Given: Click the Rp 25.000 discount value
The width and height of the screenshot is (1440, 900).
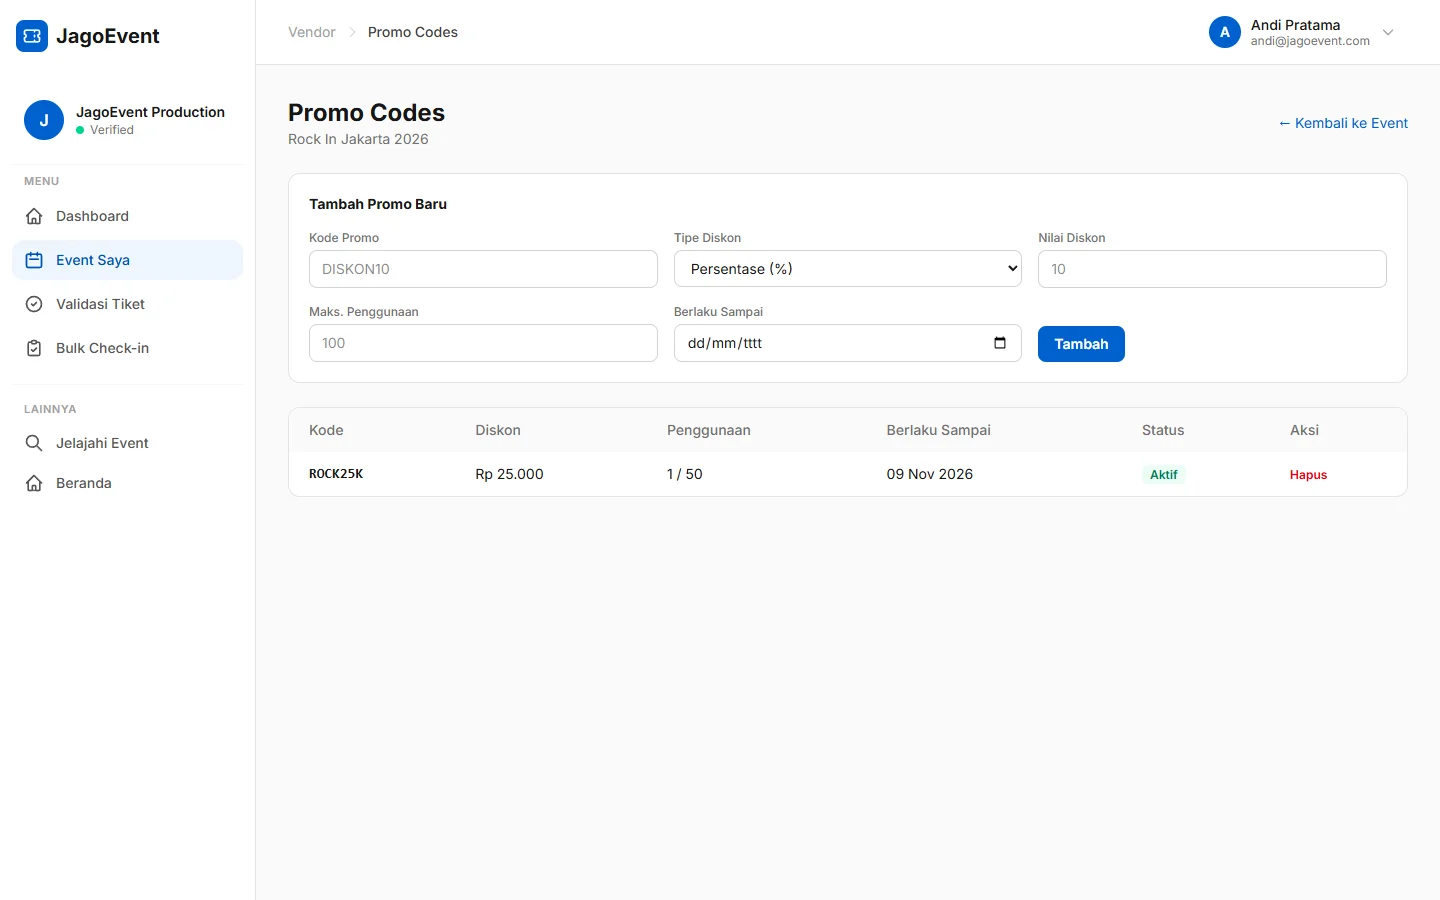Looking at the screenshot, I should [509, 474].
